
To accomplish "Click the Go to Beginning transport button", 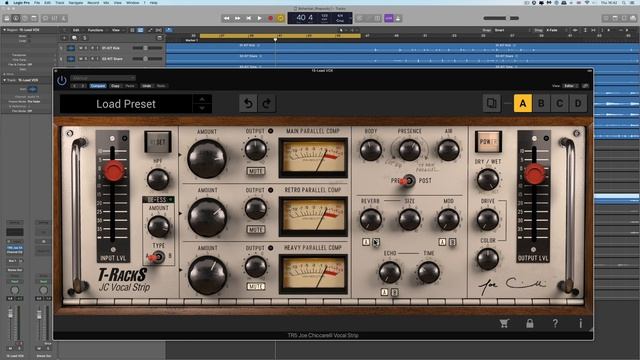I will [249, 18].
